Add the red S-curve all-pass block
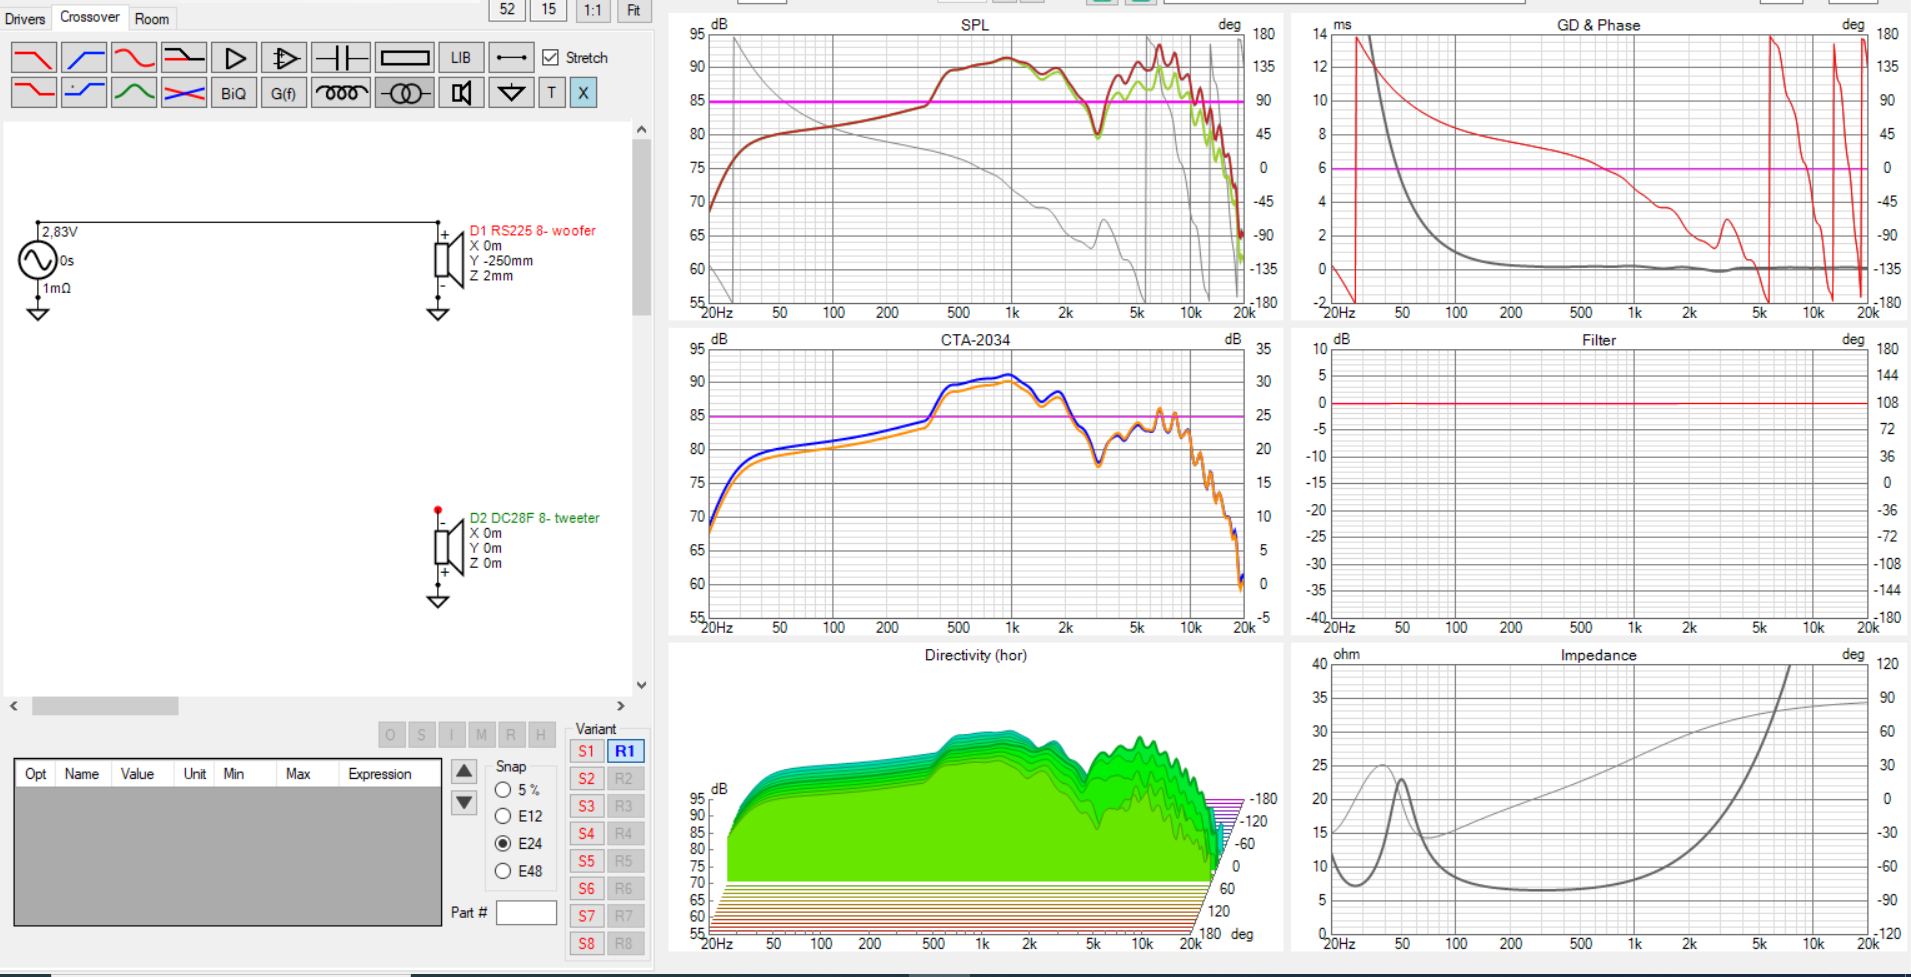Screen dimensions: 1911x977 [134, 58]
